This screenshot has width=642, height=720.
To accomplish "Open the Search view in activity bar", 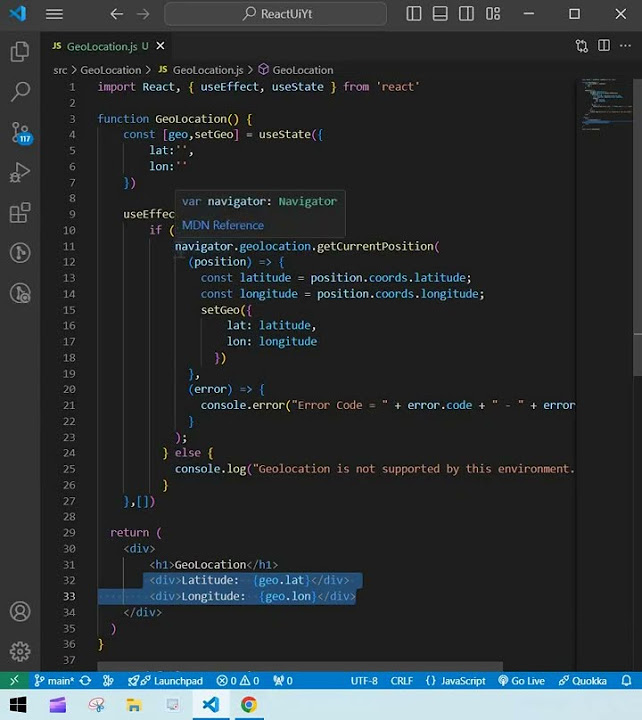I will (x=20, y=91).
